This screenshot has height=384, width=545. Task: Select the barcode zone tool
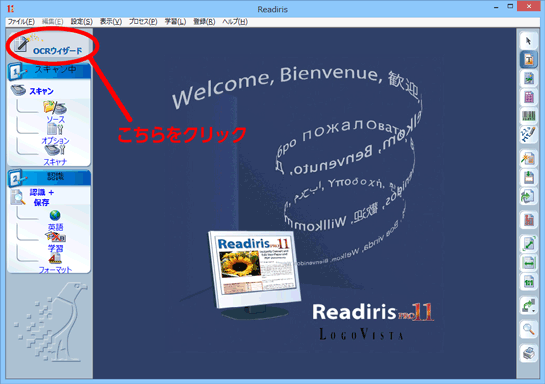tap(528, 116)
